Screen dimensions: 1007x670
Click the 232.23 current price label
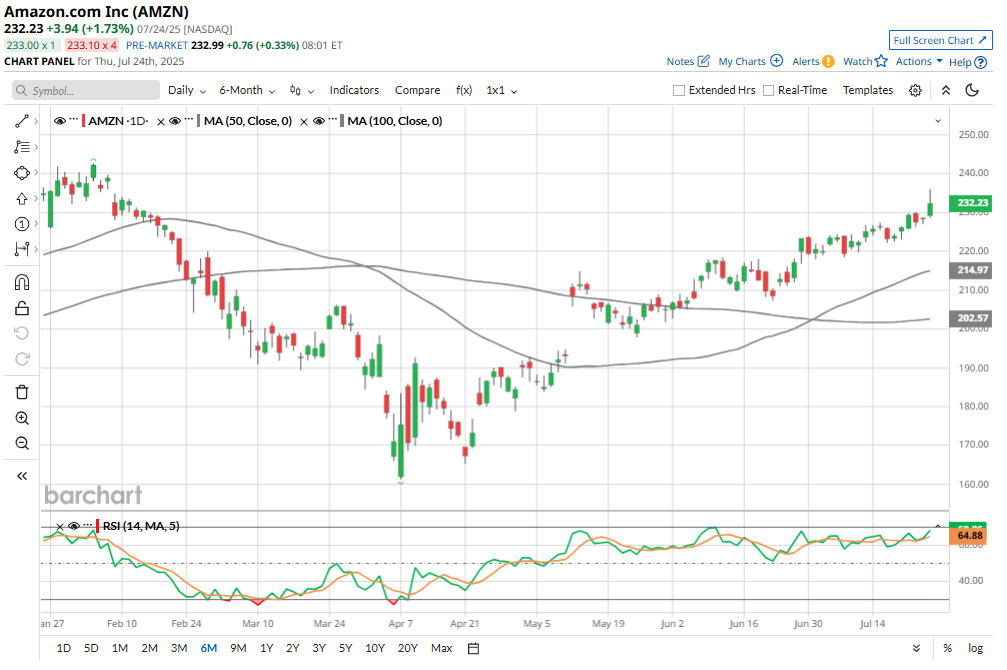(970, 203)
